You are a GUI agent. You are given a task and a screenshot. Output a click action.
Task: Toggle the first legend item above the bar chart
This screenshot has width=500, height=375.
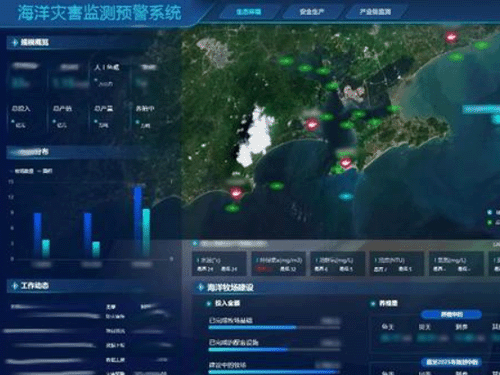pyautogui.click(x=22, y=171)
